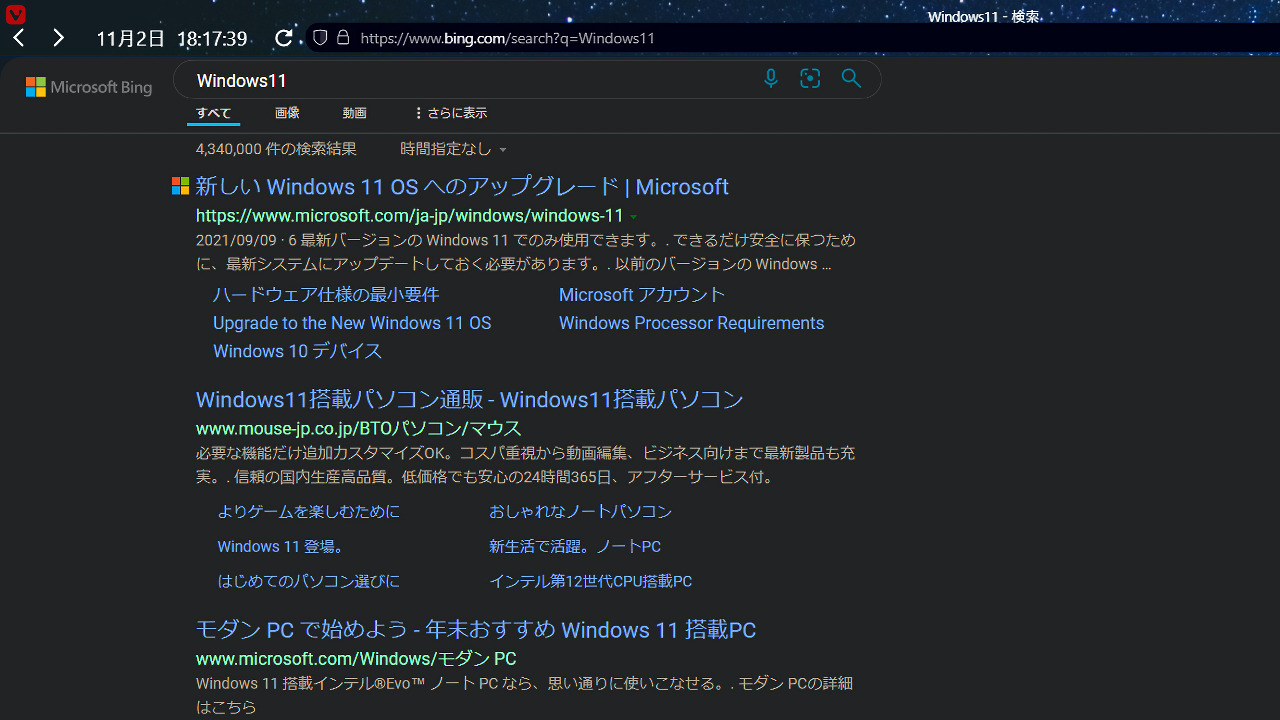Open the shield tracker blocker icon

coord(320,38)
